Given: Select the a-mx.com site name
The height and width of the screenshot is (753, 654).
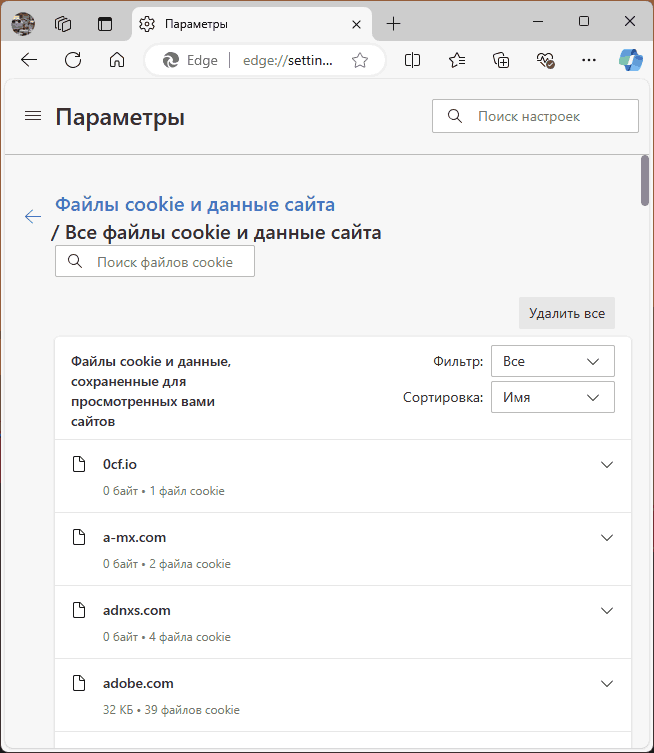Looking at the screenshot, I should (134, 537).
